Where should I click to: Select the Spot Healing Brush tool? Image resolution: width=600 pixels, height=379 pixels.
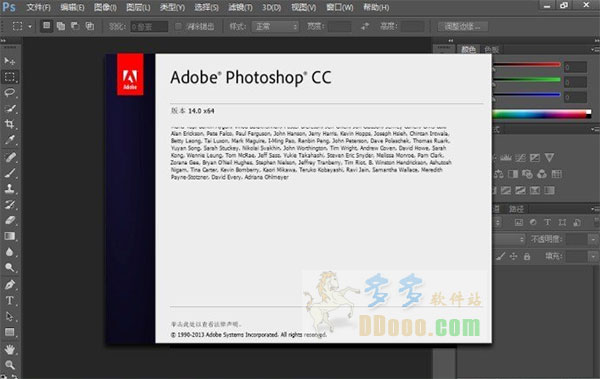click(x=10, y=157)
